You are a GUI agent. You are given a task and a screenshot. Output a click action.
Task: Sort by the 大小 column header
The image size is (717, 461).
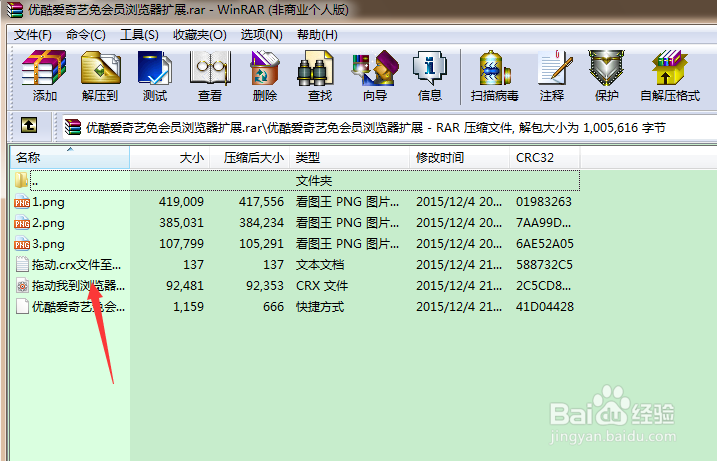point(170,157)
